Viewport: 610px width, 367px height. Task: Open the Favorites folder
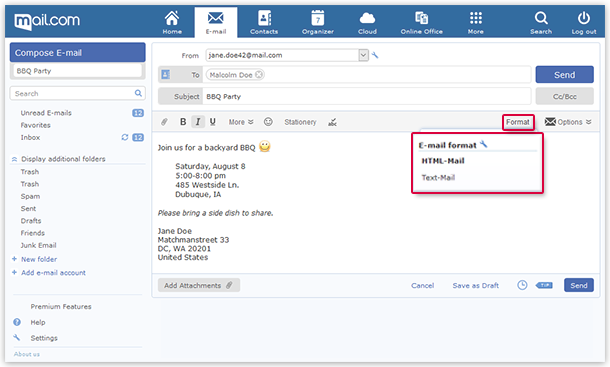35,125
